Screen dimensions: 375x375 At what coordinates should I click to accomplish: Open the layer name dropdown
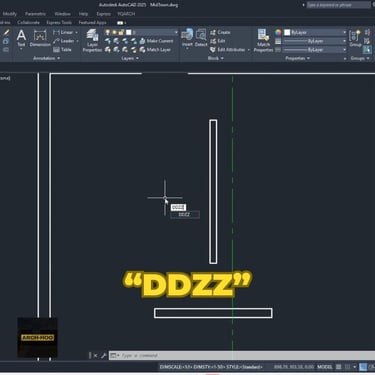click(152, 32)
